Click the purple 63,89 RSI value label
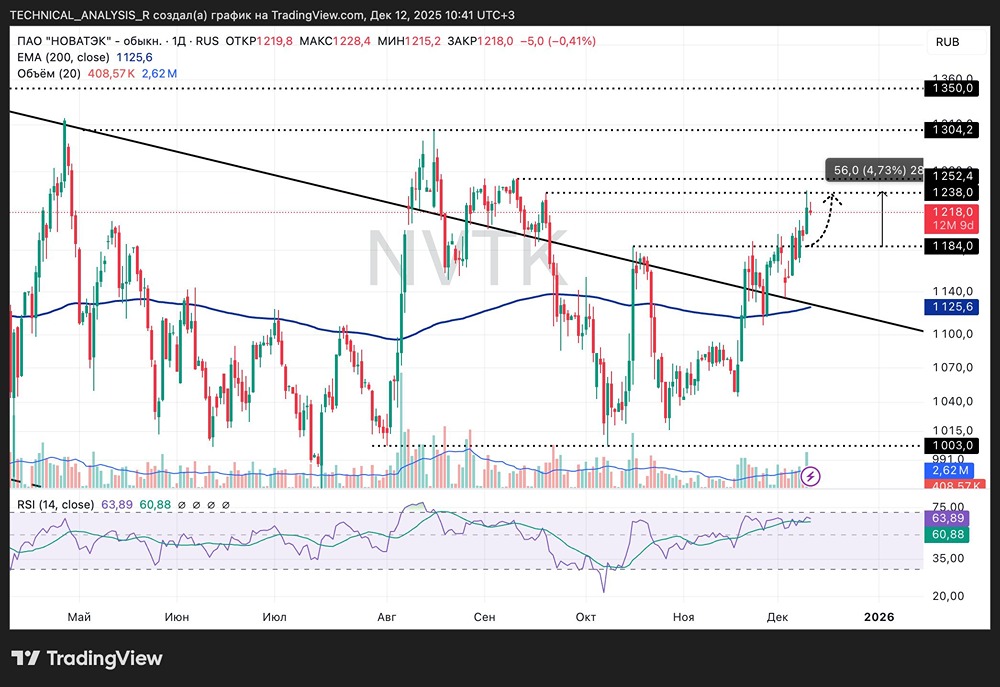 coord(948,517)
